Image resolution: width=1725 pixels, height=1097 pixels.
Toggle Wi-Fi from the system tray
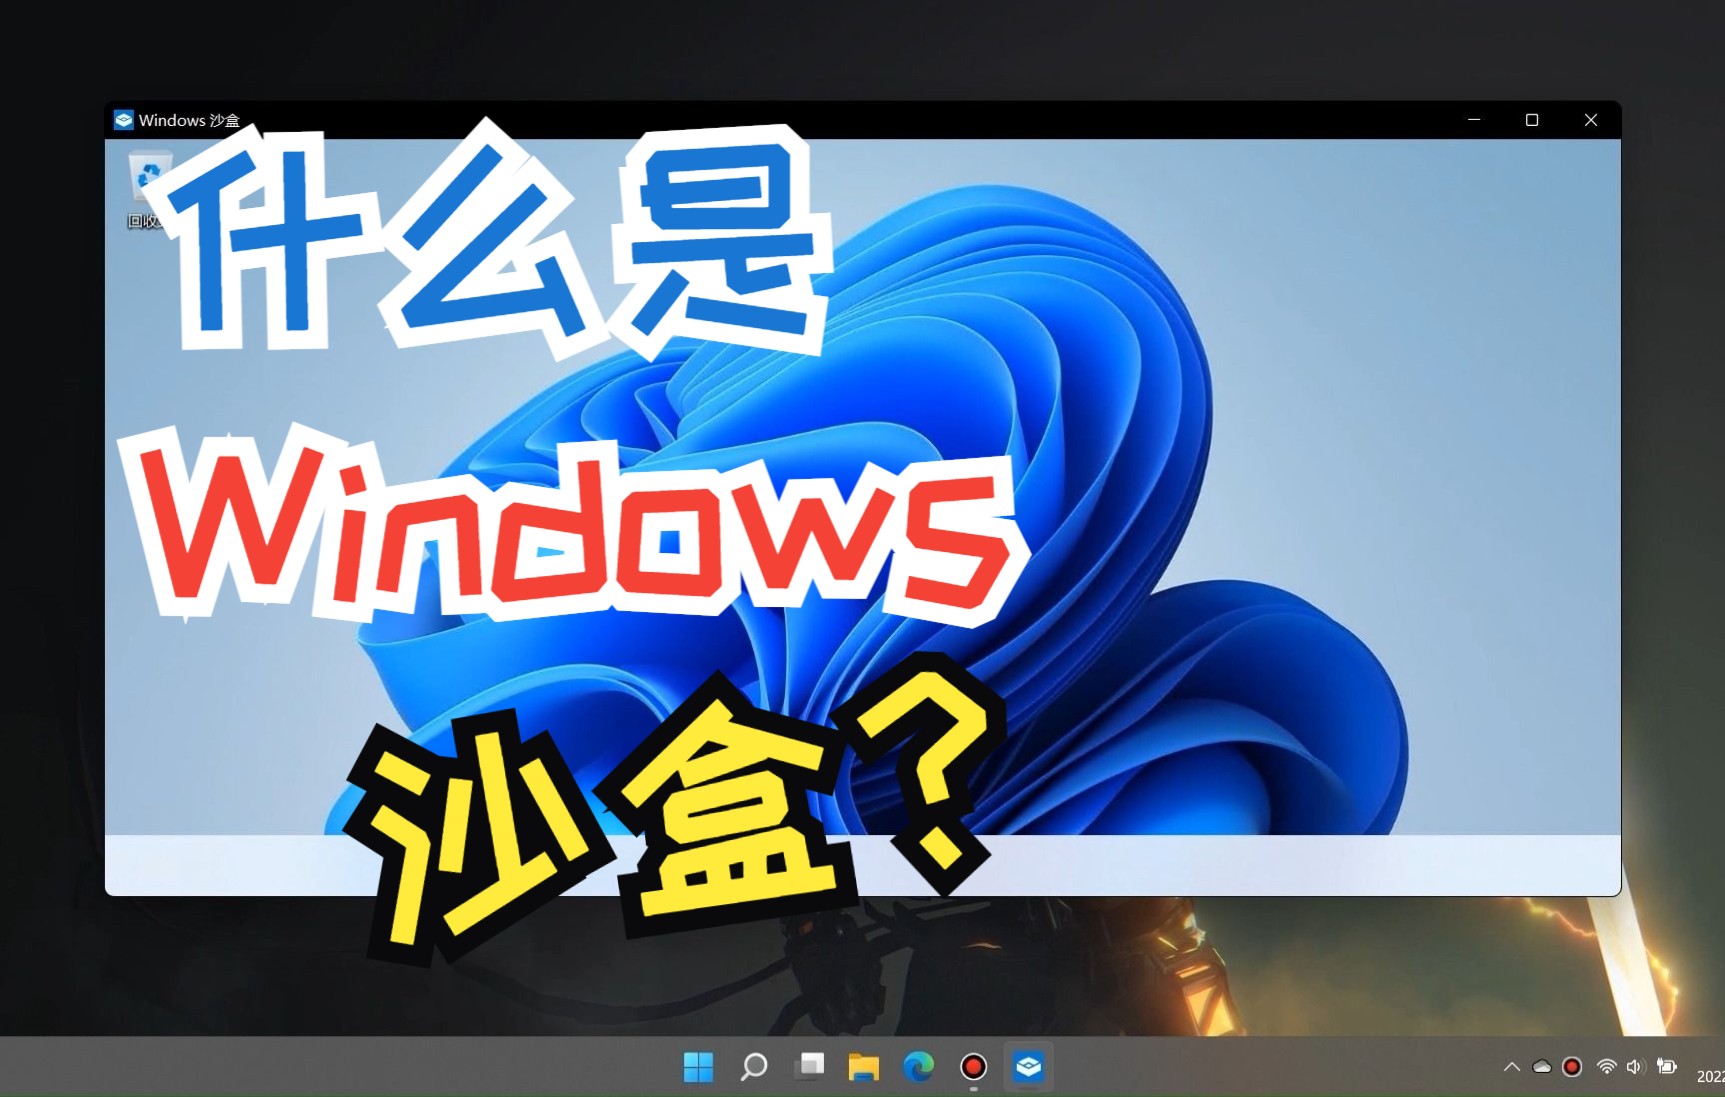click(x=1604, y=1066)
